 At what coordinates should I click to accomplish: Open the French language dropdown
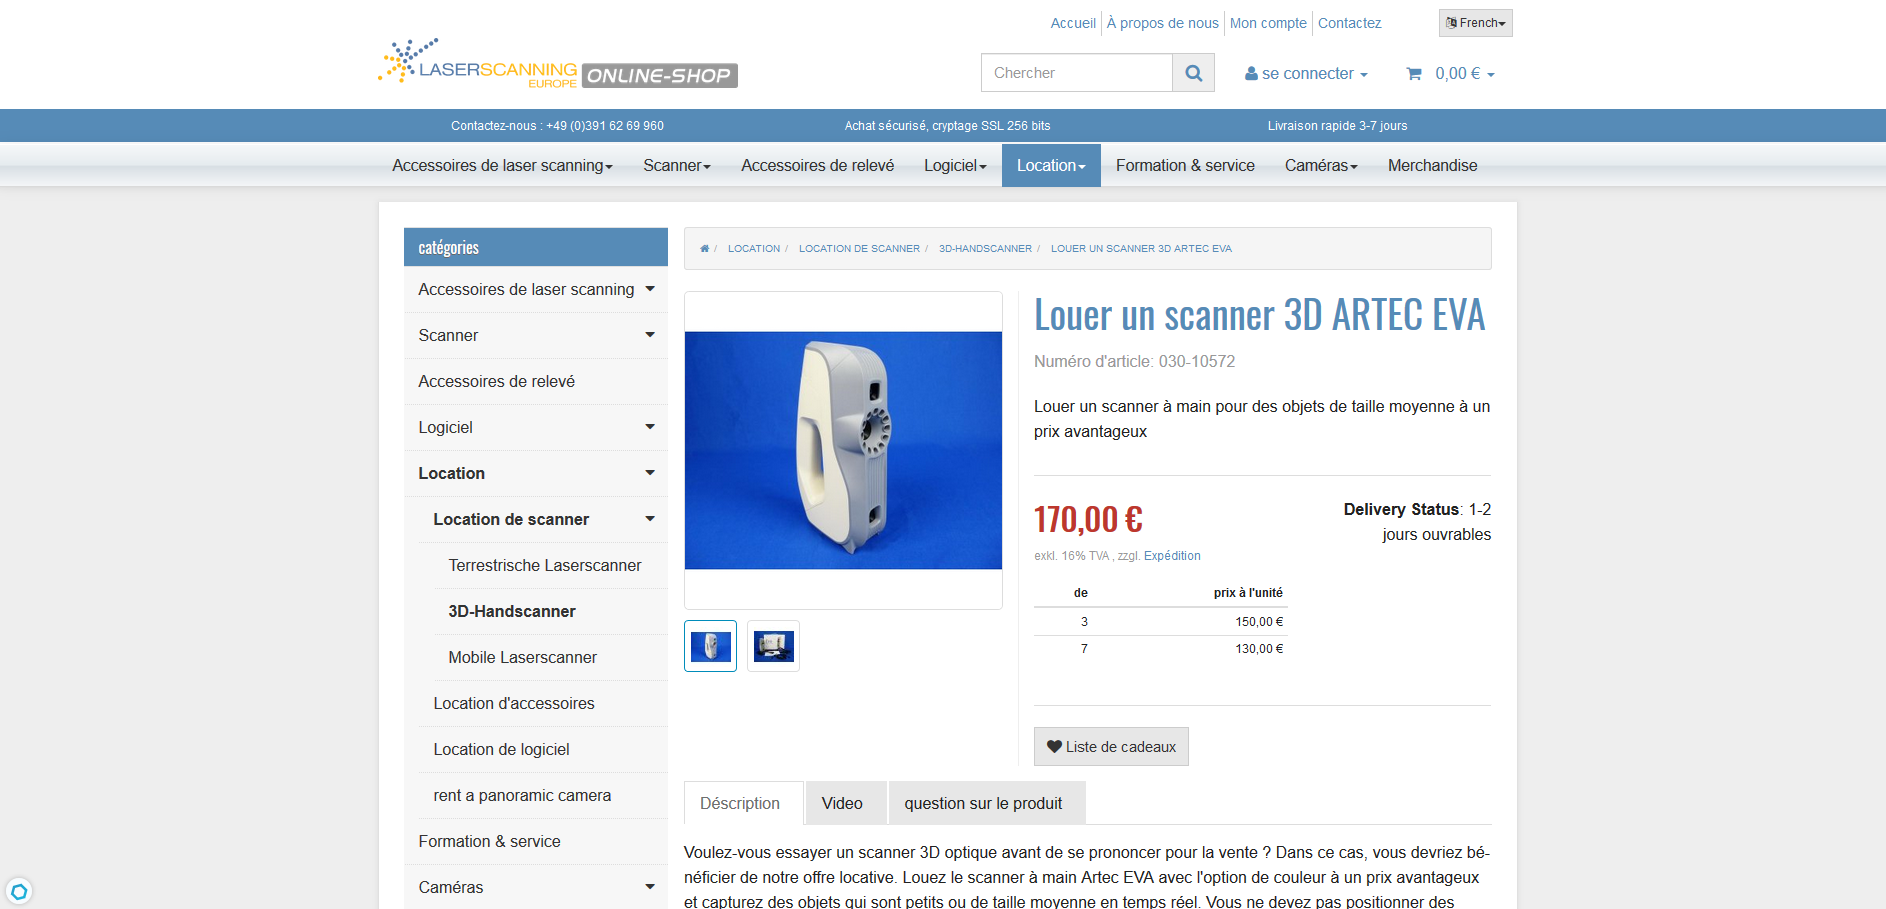coord(1475,23)
